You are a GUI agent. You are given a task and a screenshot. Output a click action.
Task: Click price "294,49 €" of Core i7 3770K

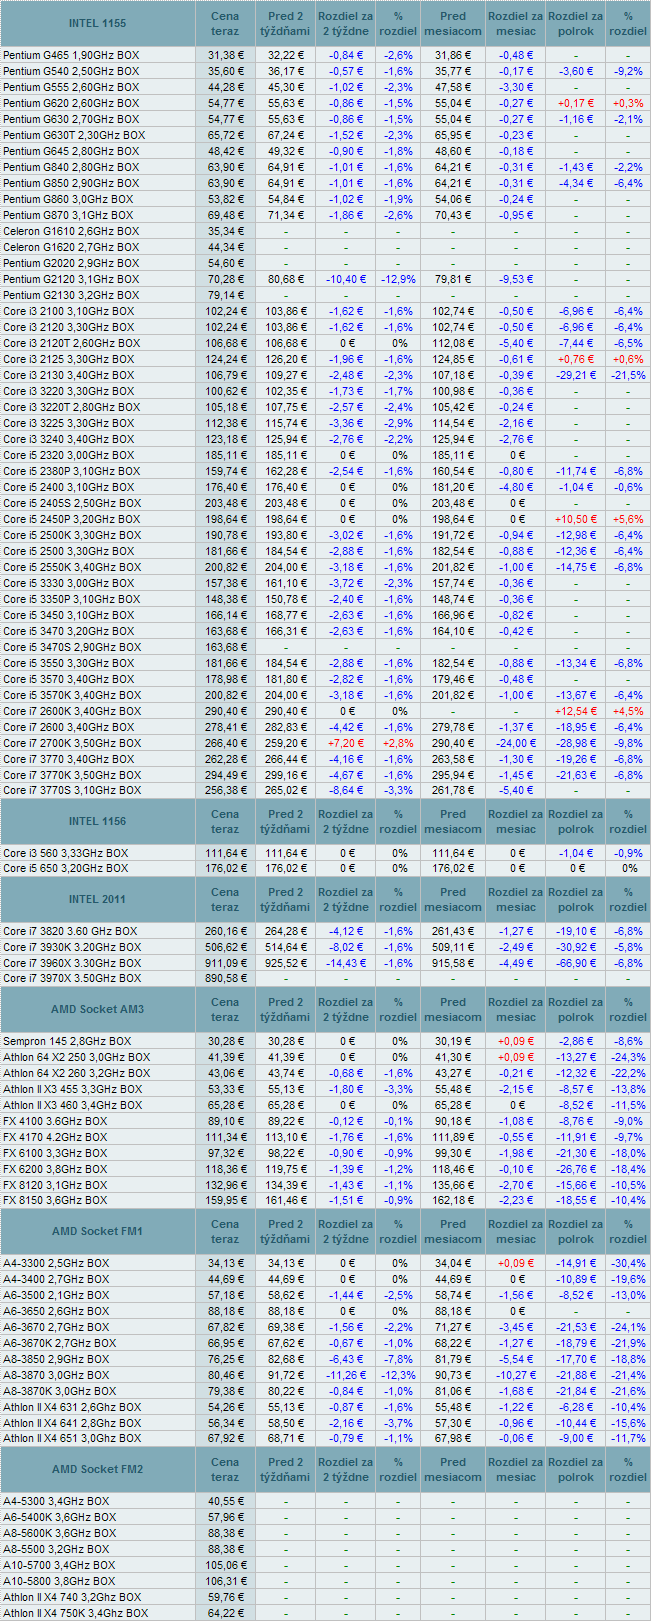[225, 775]
